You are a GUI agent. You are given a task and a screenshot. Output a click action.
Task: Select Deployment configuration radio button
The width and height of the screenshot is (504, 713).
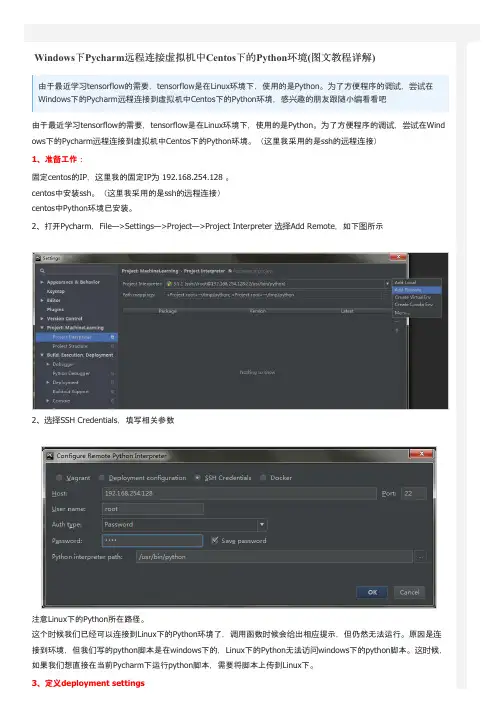[101, 477]
